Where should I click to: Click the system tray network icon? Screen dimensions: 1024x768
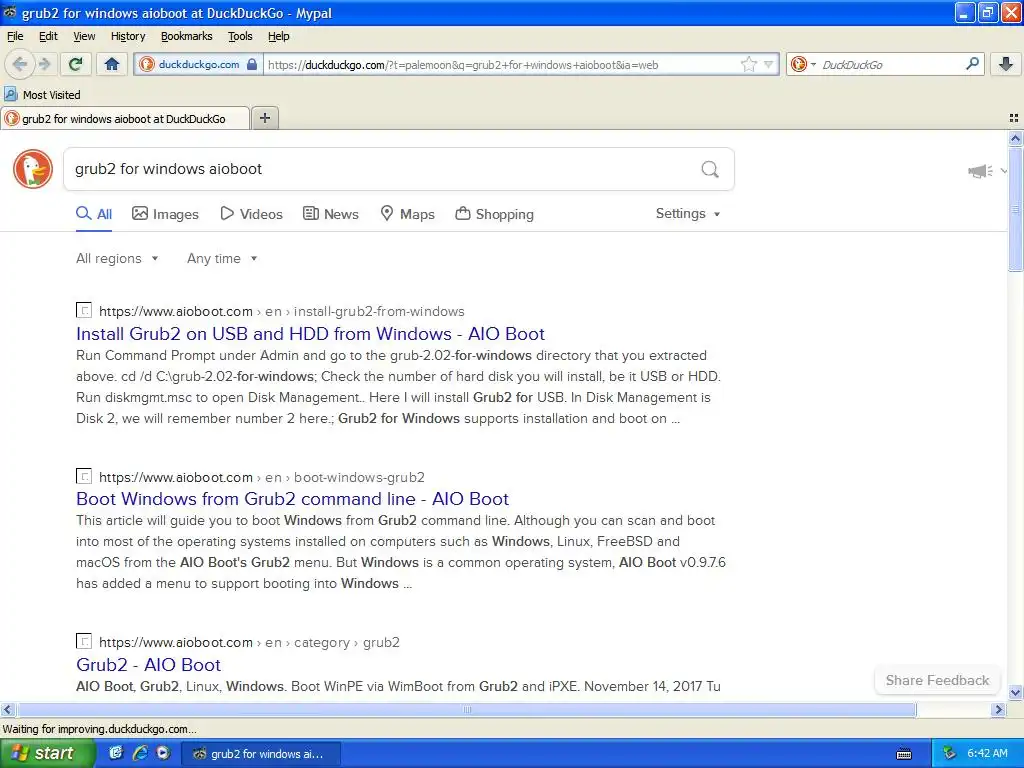pos(950,754)
